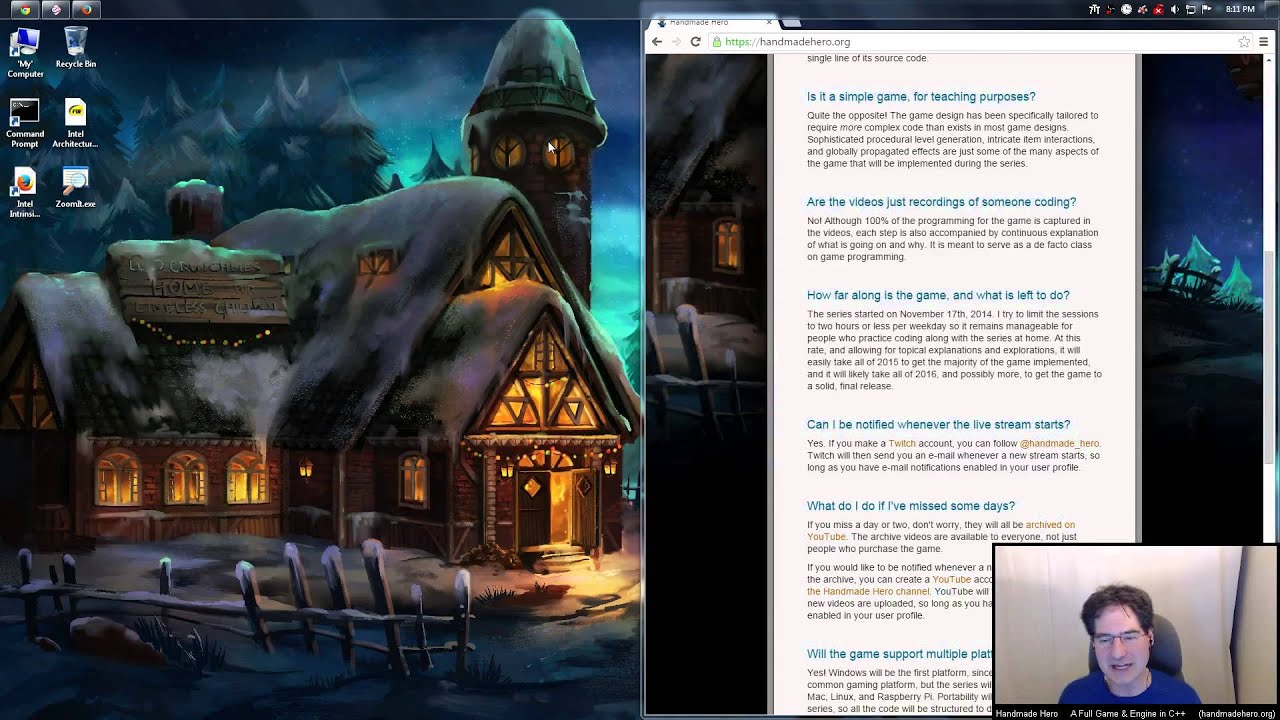This screenshot has width=1280, height=720.
Task: Click the YouTube account link
Action: (952, 580)
